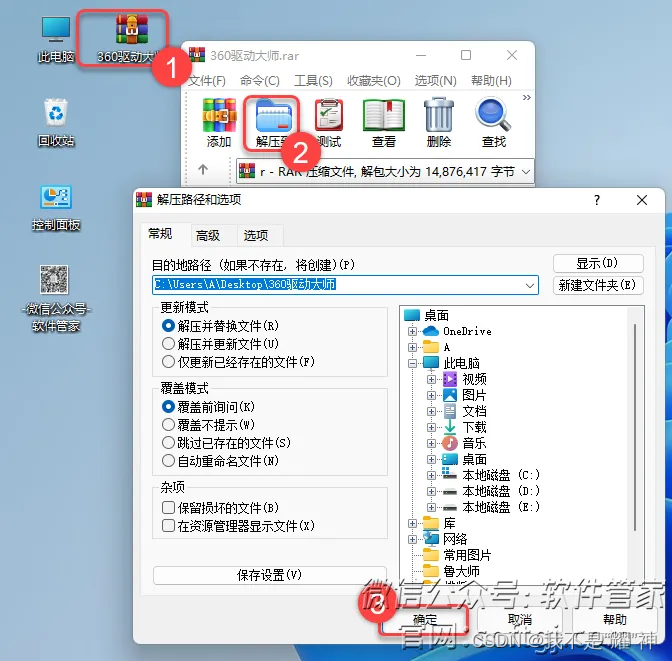Image resolution: width=672 pixels, height=661 pixels.
Task: Expand the 本地磁盘 (C:) tree node
Action: (431, 475)
